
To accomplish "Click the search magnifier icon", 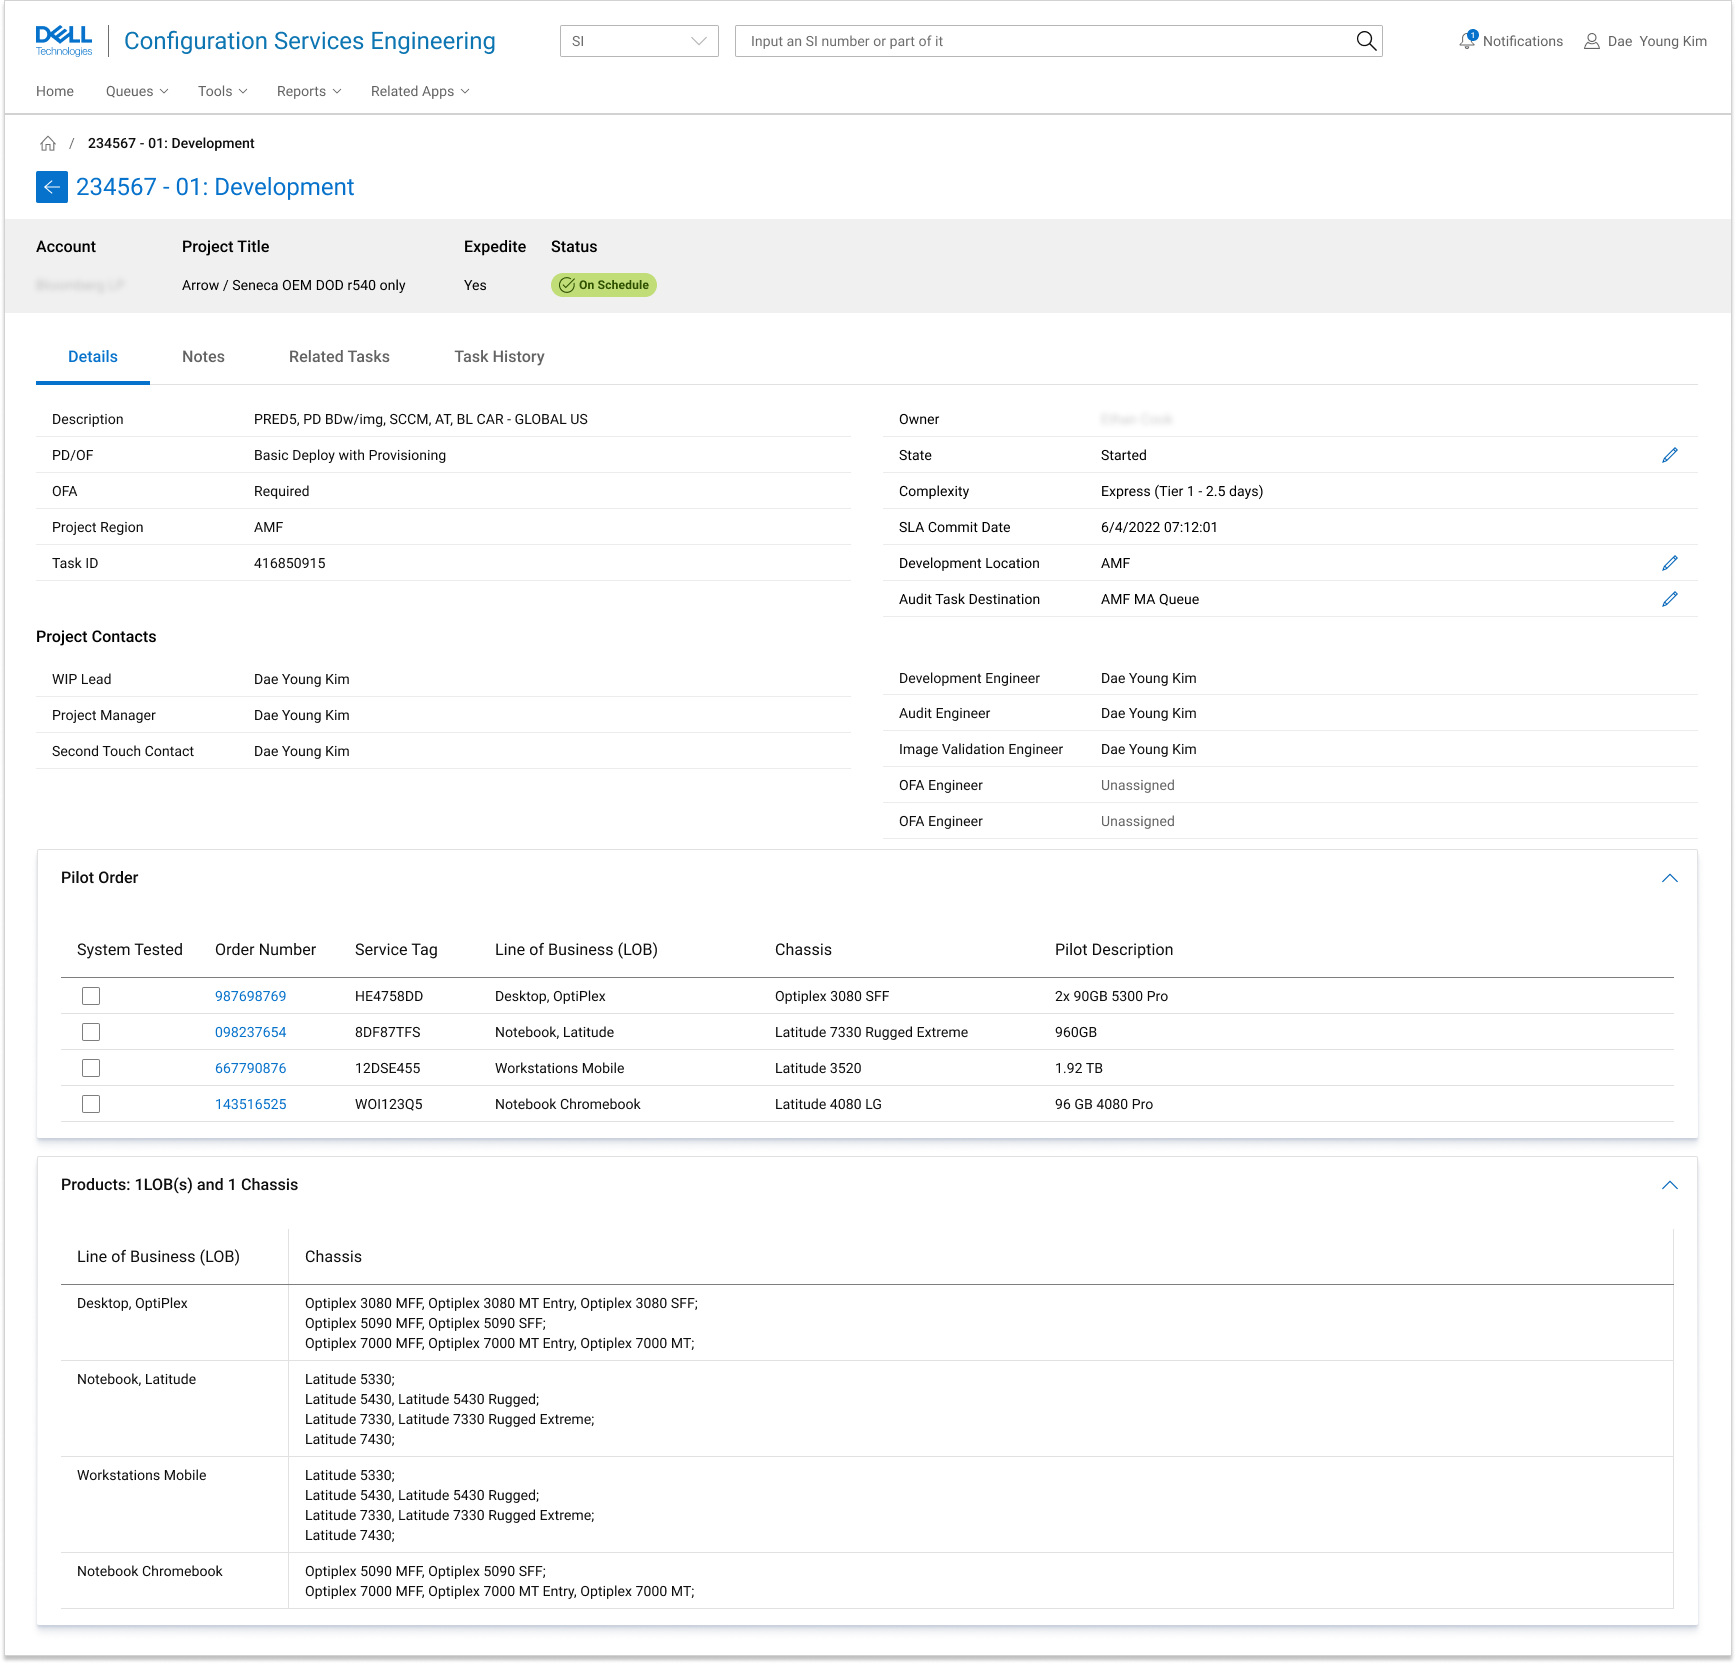I will pyautogui.click(x=1365, y=41).
